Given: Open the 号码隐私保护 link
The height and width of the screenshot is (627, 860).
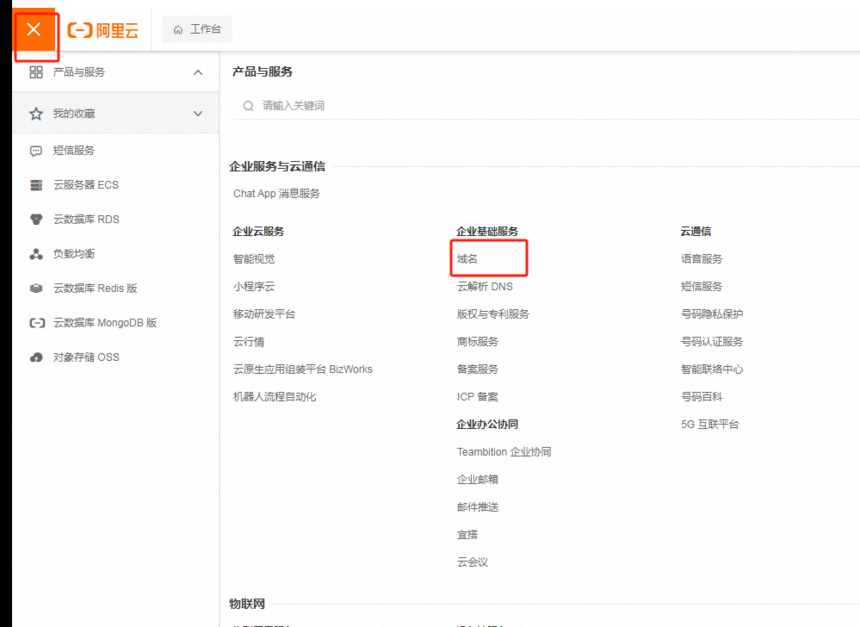Looking at the screenshot, I should pos(712,314).
